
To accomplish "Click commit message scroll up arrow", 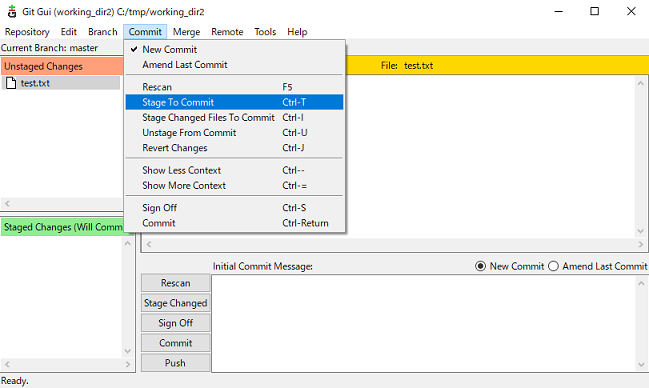I will [x=641, y=284].
